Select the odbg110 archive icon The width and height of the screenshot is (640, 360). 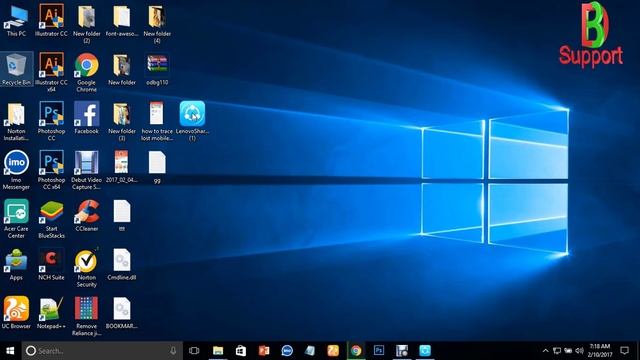157,69
